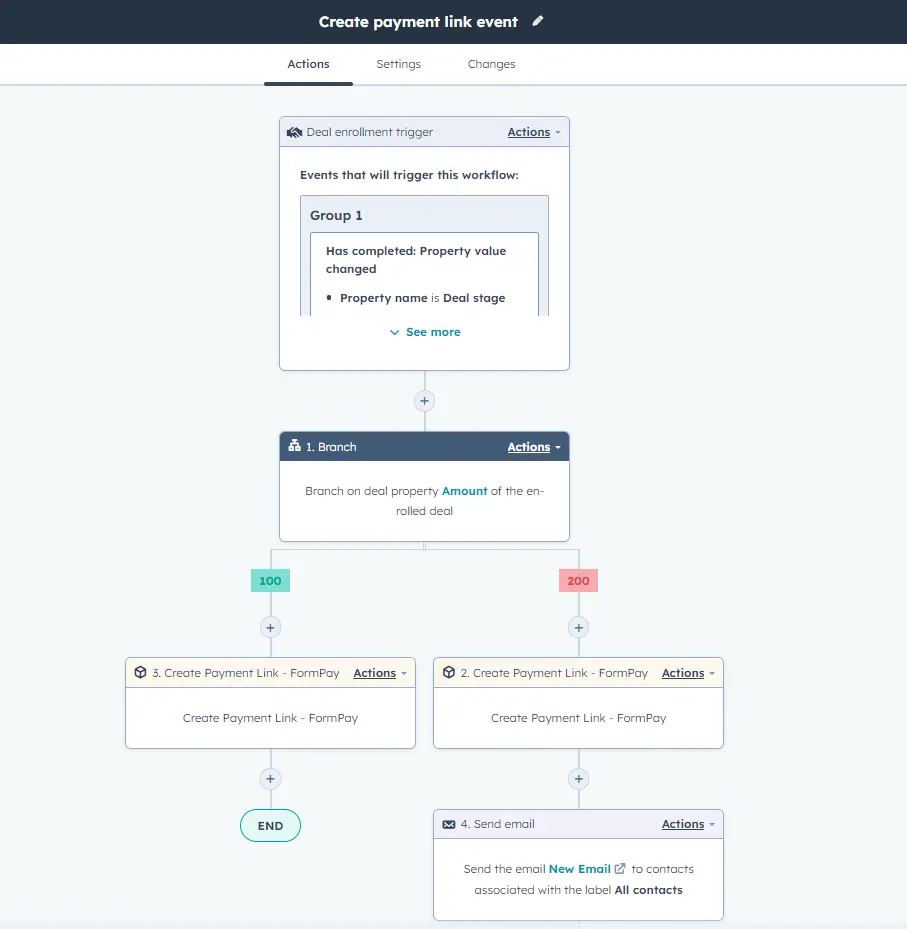Screen dimensions: 907x929
Task: Click the cube icon on step 3 Create Payment Link
Action: 140,672
